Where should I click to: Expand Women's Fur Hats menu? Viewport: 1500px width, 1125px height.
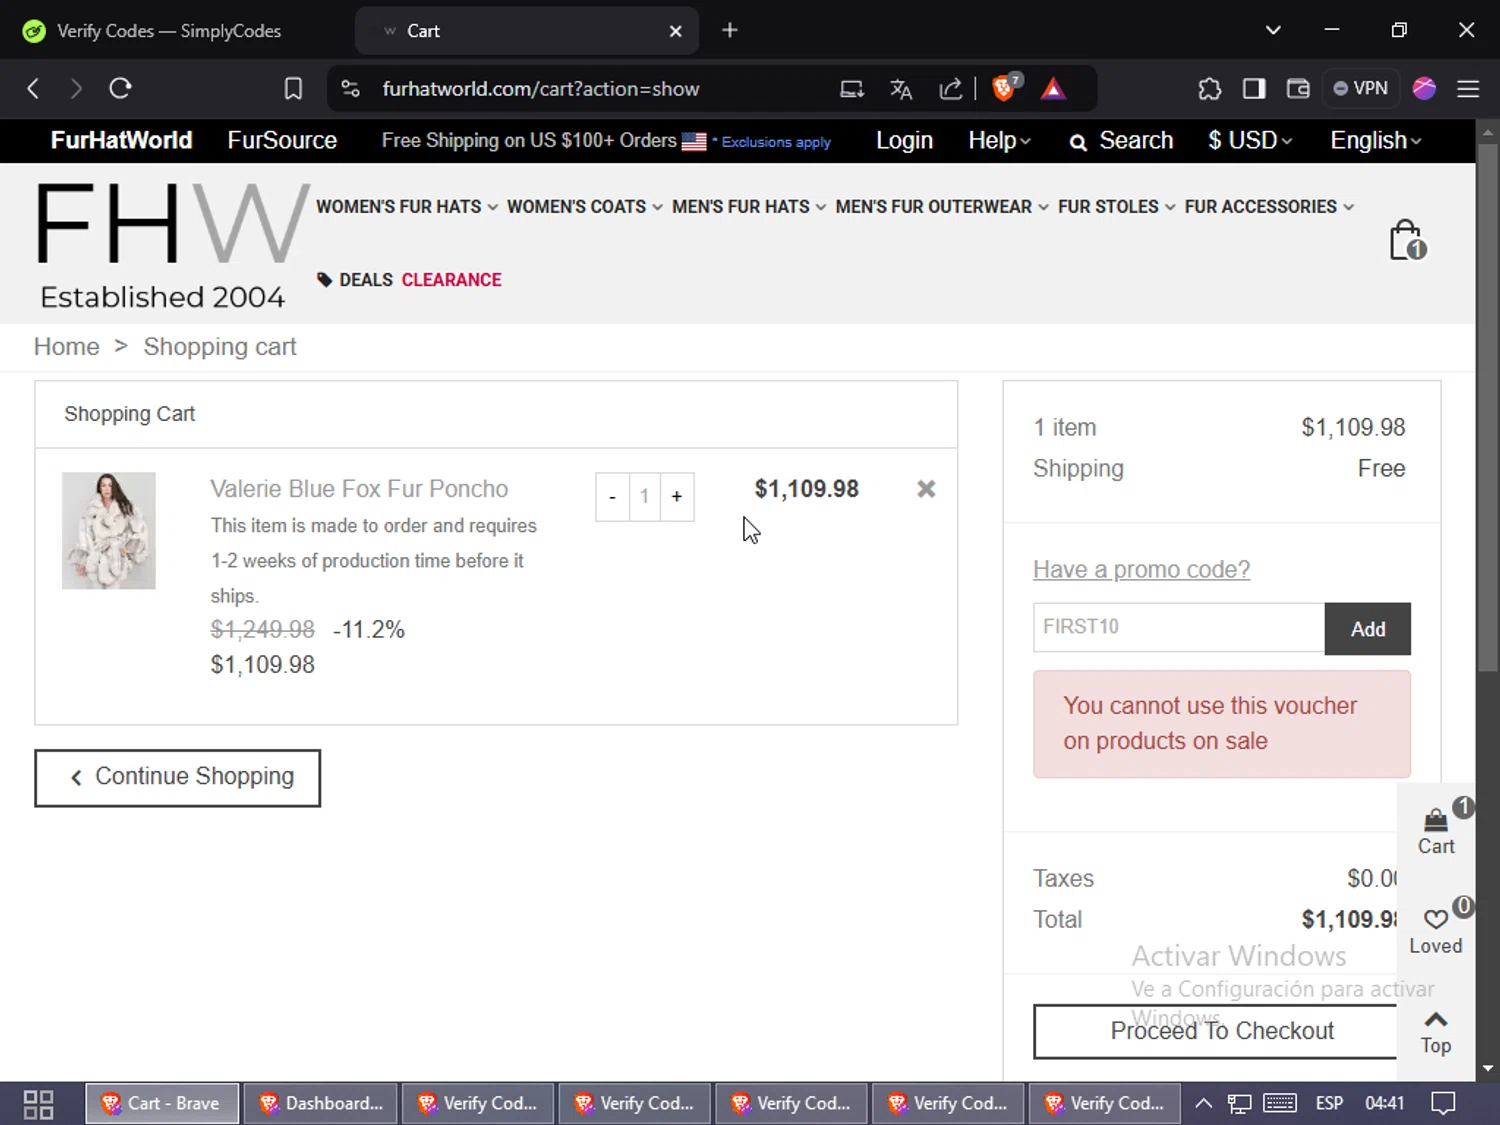tap(407, 207)
